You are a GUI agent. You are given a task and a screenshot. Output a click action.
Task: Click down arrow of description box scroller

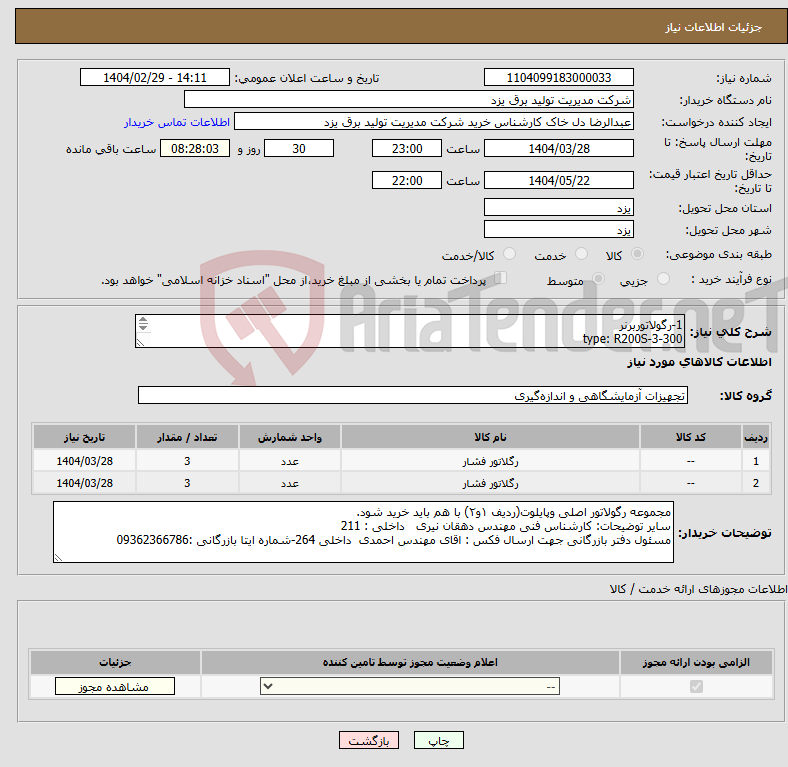coord(143,327)
